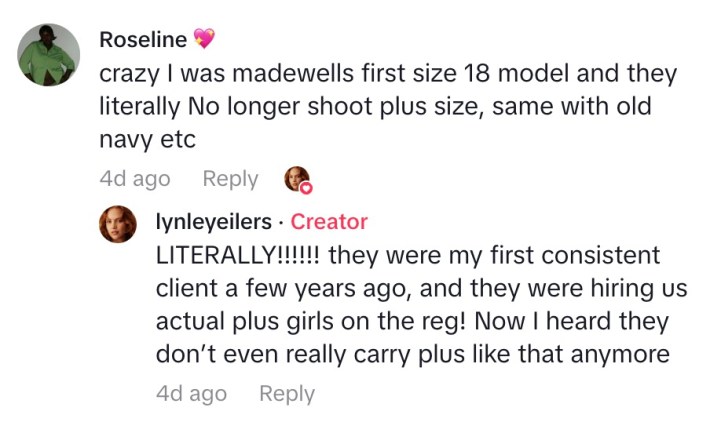Image resolution: width=710 pixels, height=422 pixels.
Task: Click the red heart badge on the small avatar
Action: tap(307, 187)
